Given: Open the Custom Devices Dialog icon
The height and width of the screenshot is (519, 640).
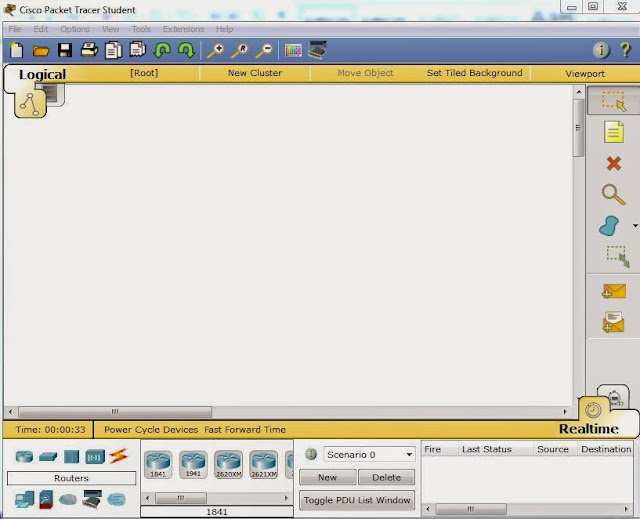Looking at the screenshot, I should tap(317, 50).
